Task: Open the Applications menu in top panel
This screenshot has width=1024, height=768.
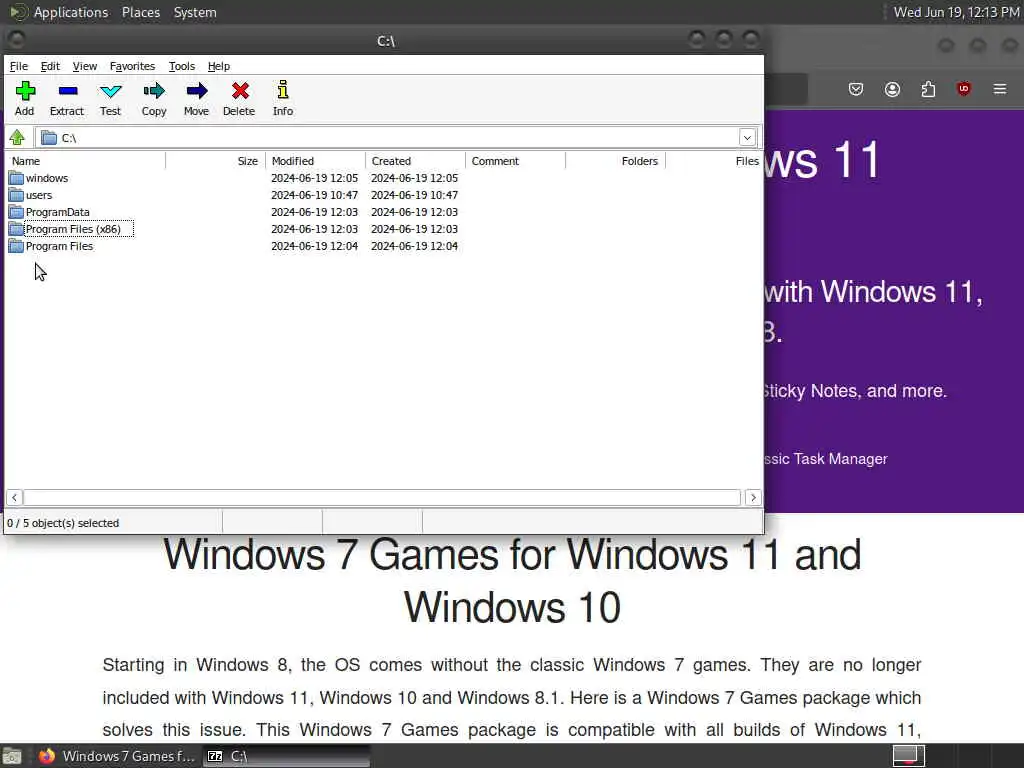Action: click(71, 12)
